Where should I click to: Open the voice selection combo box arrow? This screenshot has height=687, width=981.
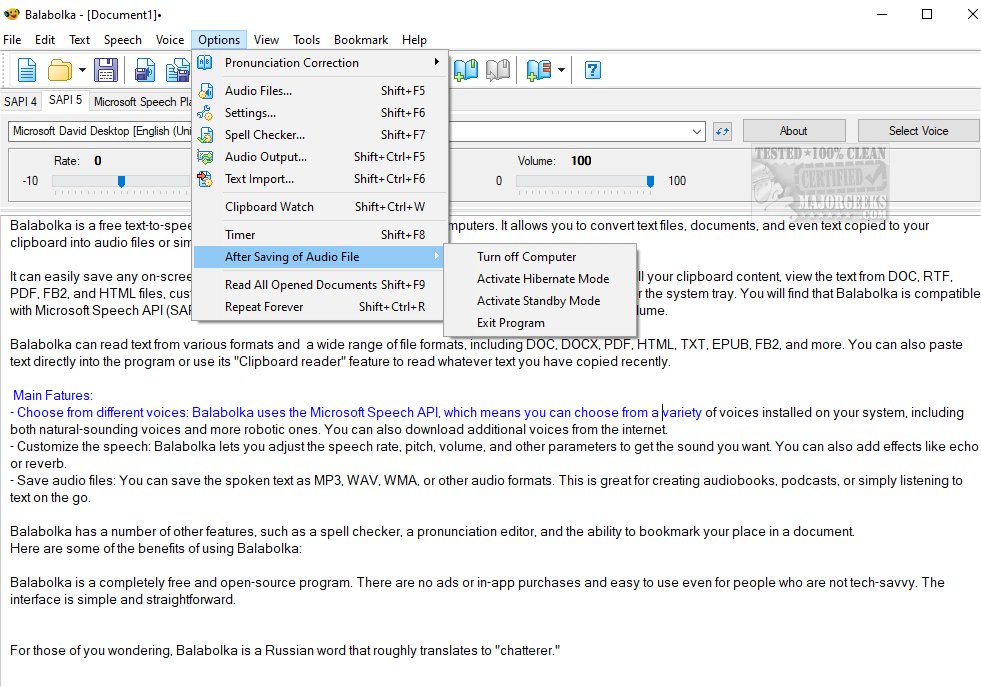tap(696, 131)
